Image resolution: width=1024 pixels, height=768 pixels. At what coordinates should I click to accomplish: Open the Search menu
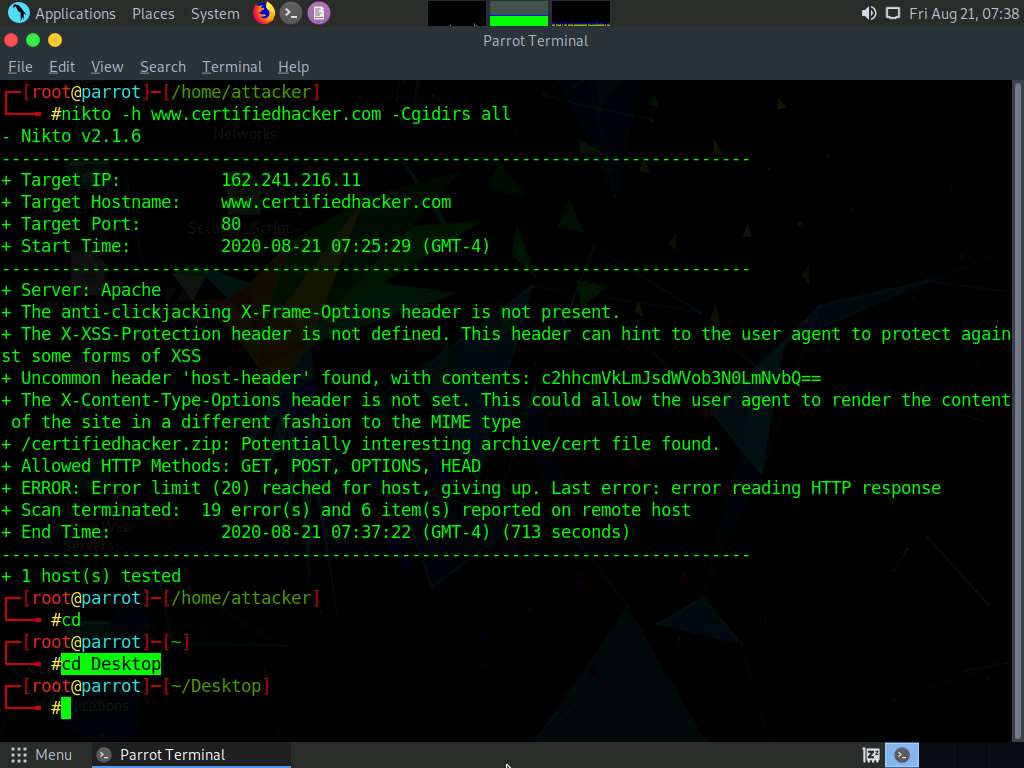coord(163,67)
